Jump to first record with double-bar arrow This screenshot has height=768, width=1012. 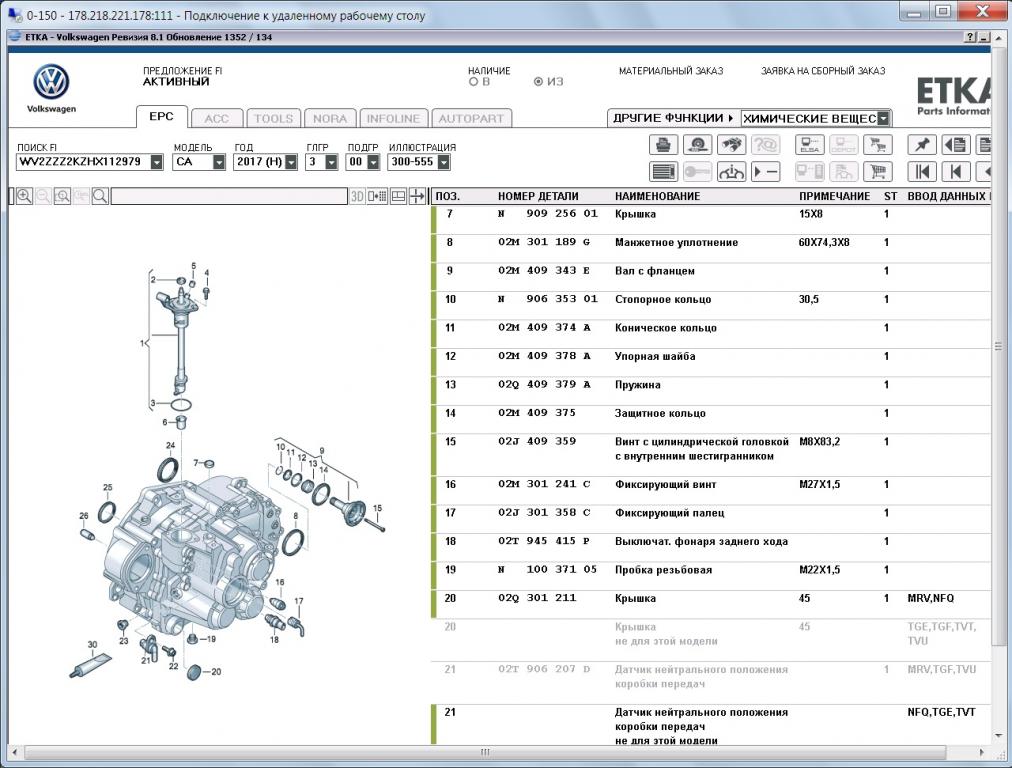point(922,172)
